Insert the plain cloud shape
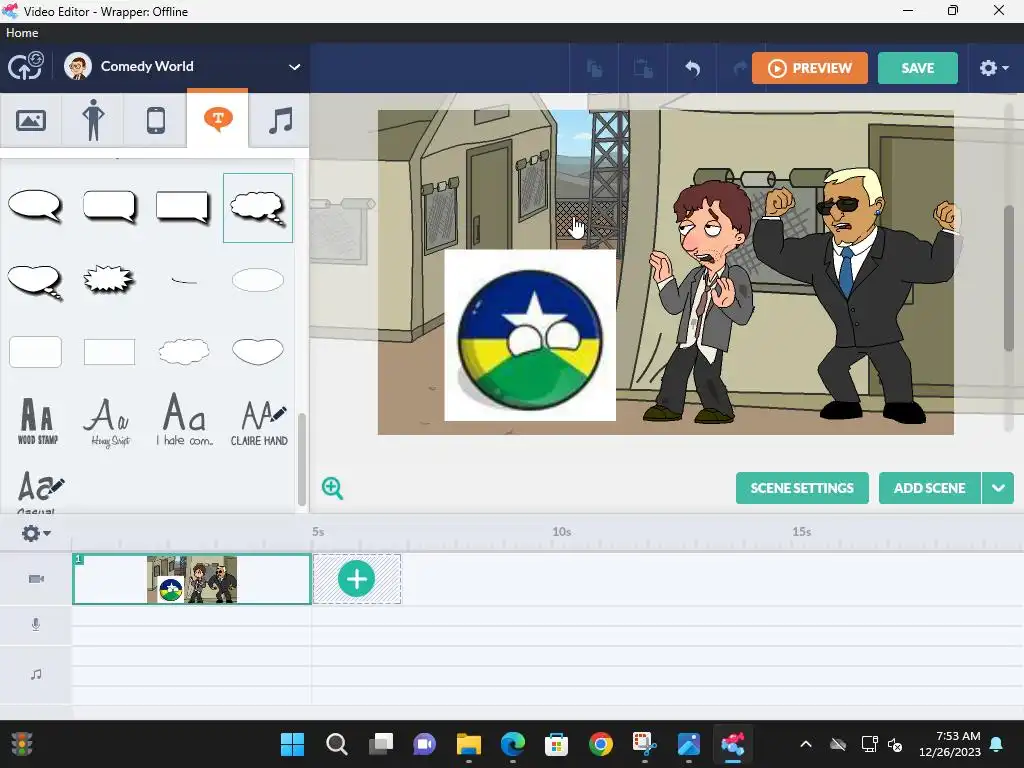The image size is (1024, 768). [184, 351]
